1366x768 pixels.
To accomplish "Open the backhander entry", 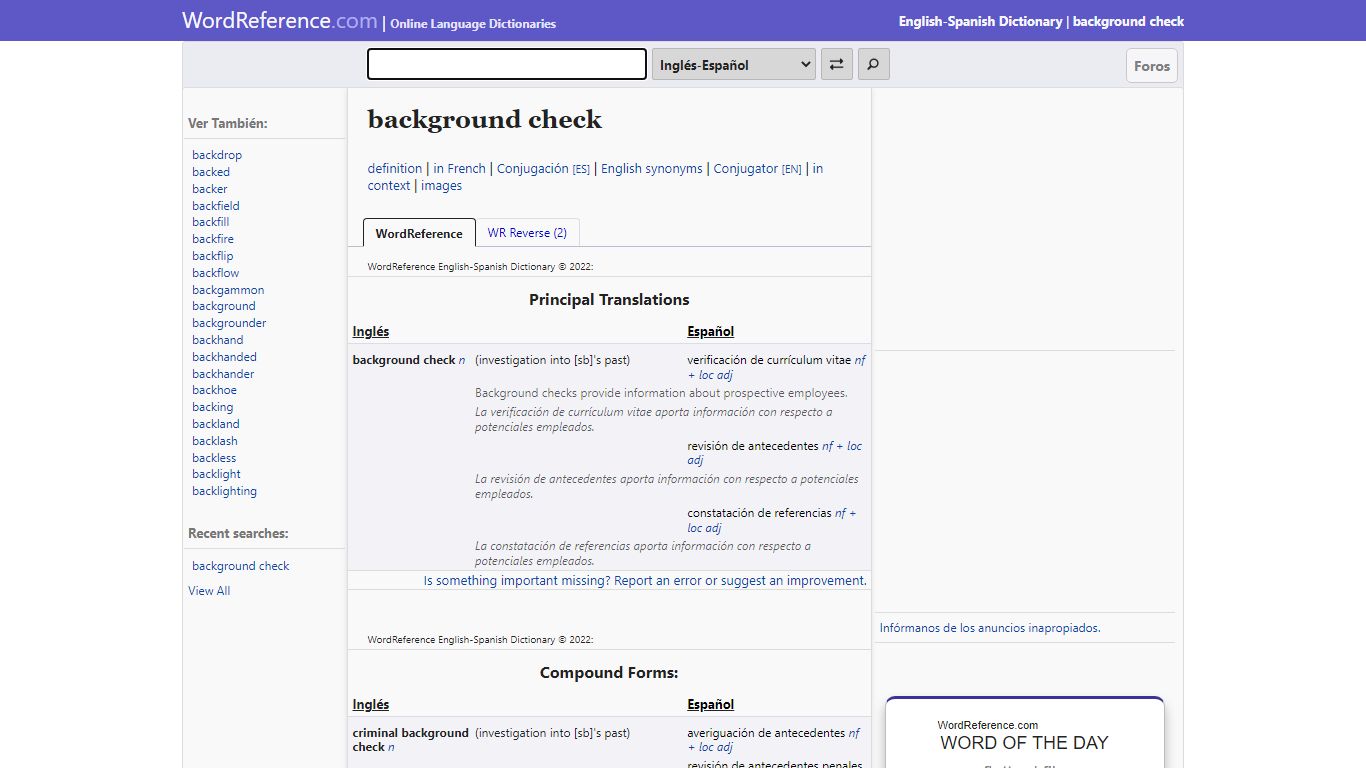I will point(223,374).
